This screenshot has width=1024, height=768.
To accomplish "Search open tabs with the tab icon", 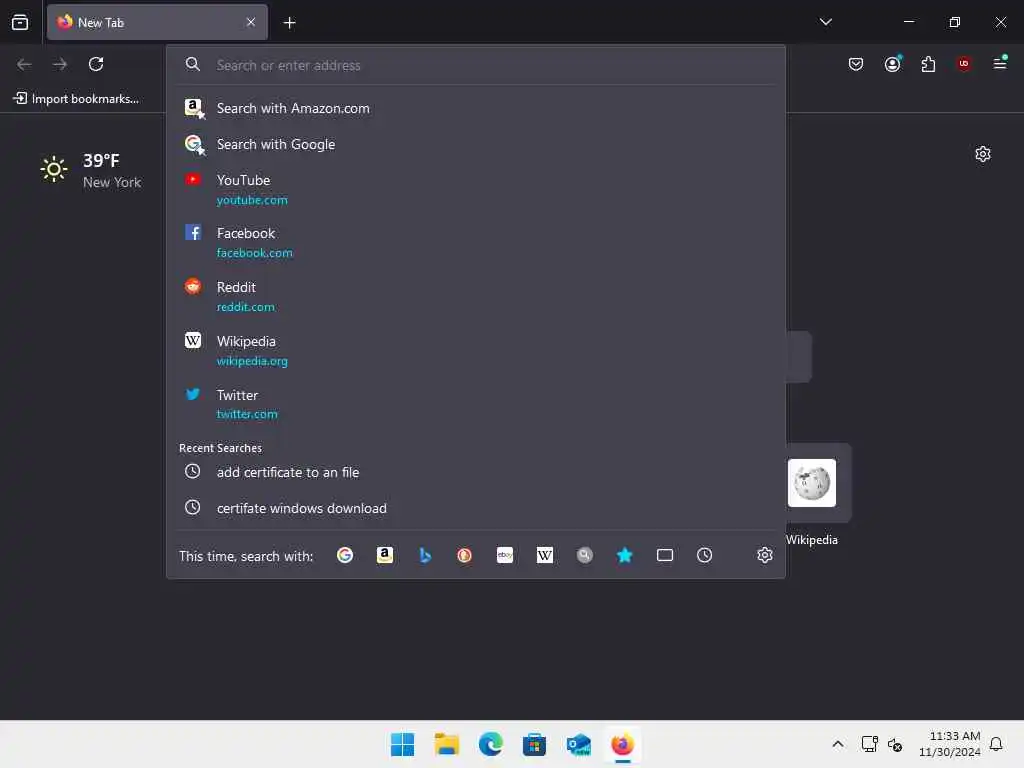I will [665, 555].
